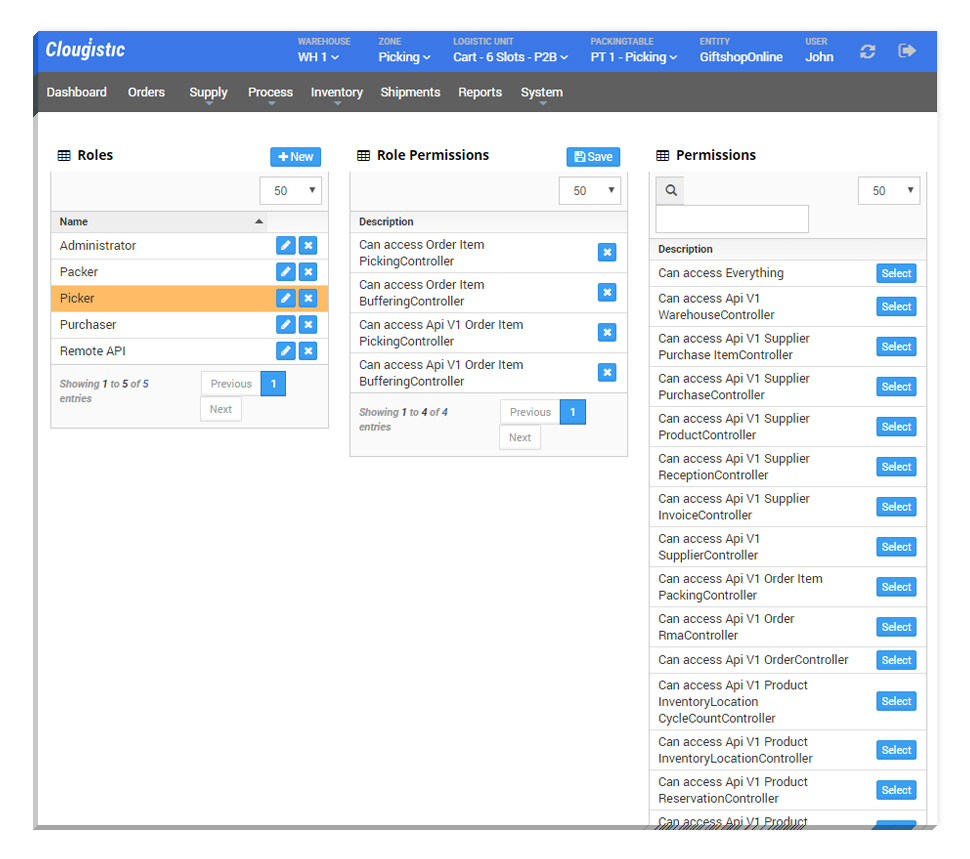Edit the Purchaser role via its pencil icon
Viewport: 970px width, 859px height.
click(285, 325)
